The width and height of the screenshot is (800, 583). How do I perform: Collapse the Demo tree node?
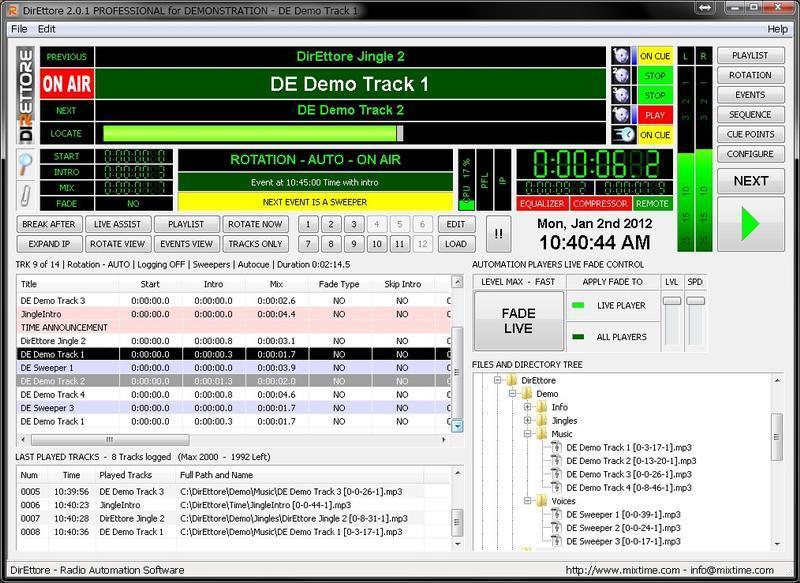(512, 394)
